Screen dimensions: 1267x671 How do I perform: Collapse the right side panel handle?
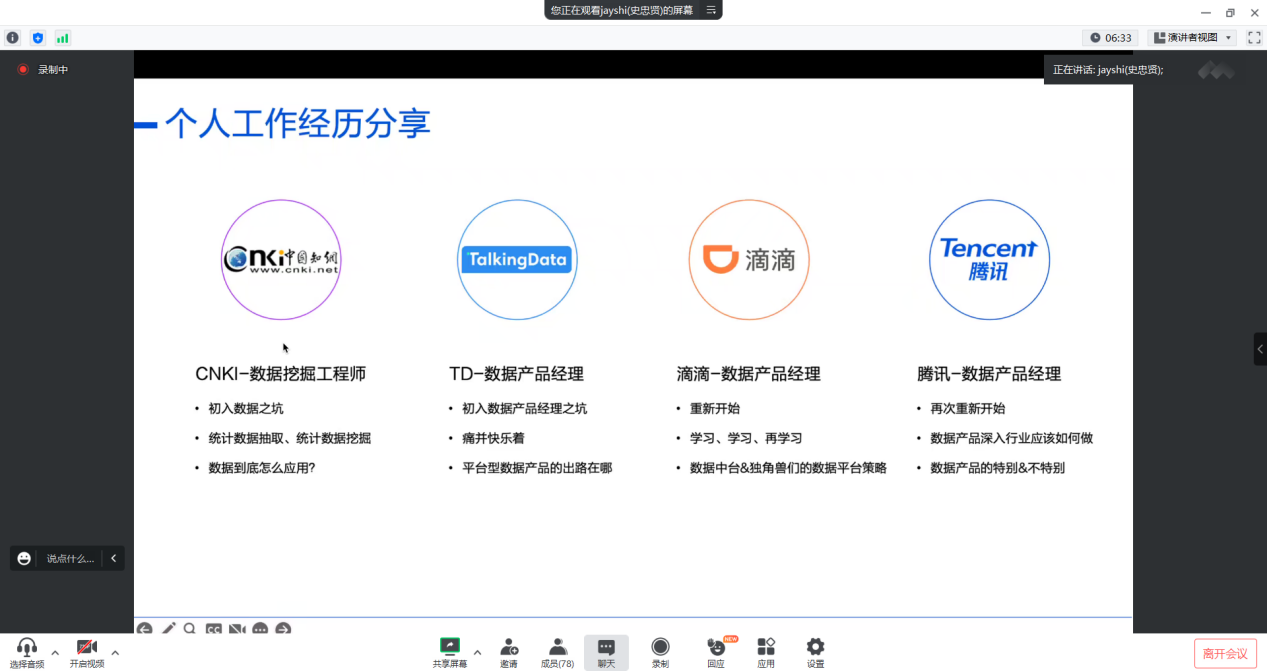pyautogui.click(x=1260, y=349)
